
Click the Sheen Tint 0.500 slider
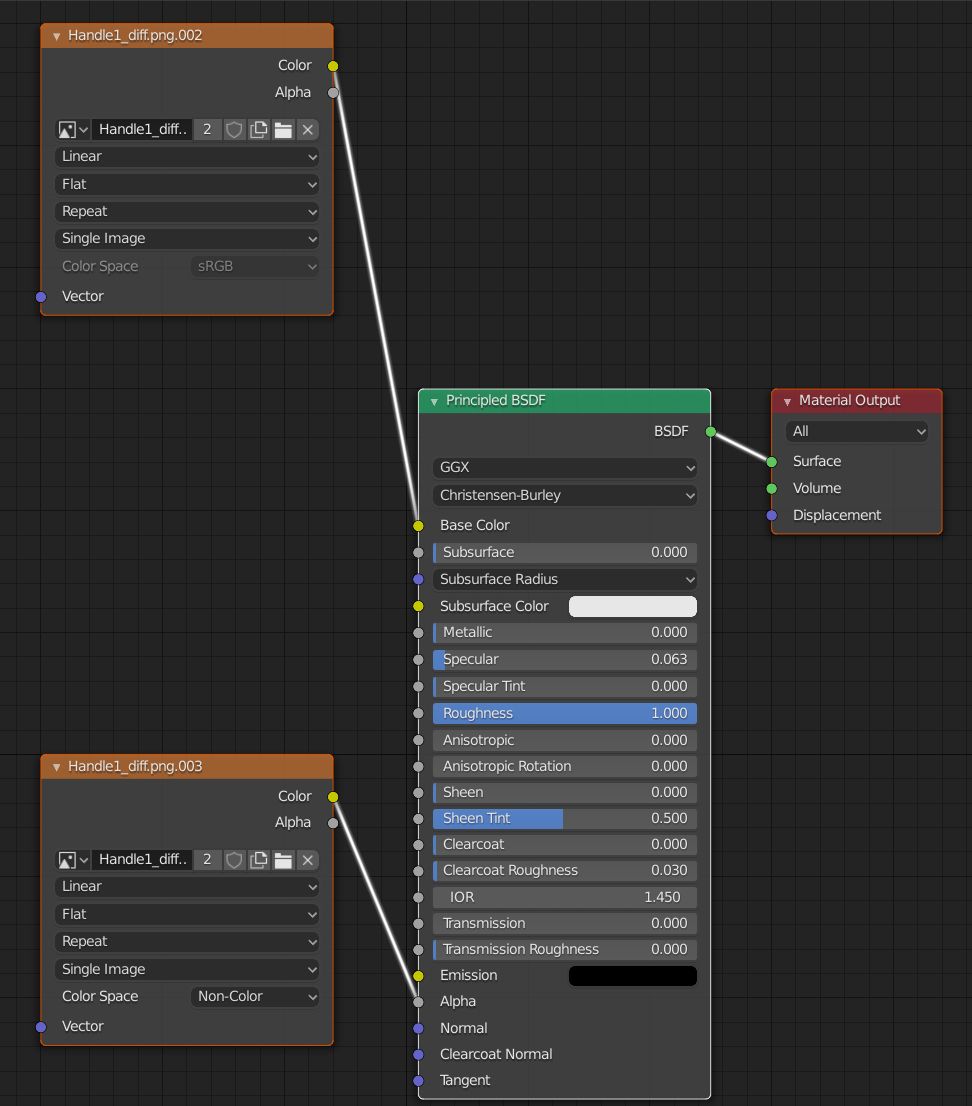pos(565,818)
